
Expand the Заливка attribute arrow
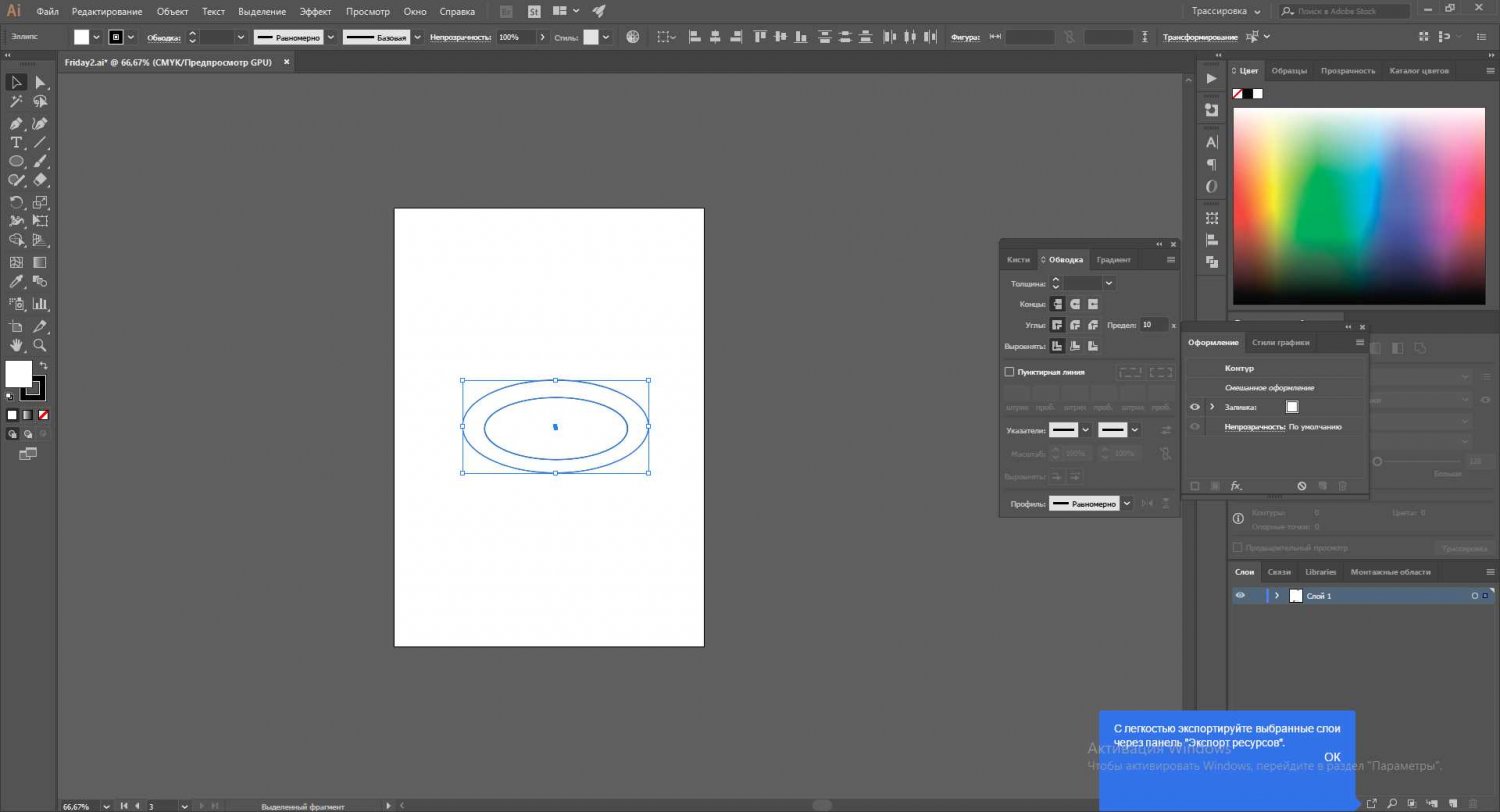[1212, 407]
